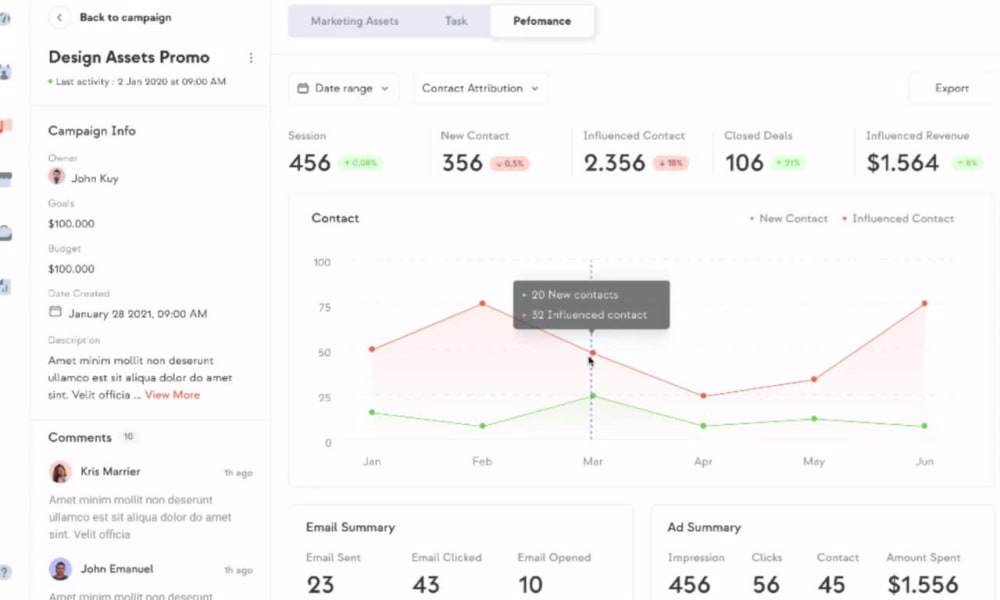Open the contacts person icon in sidebar

pos(5,72)
